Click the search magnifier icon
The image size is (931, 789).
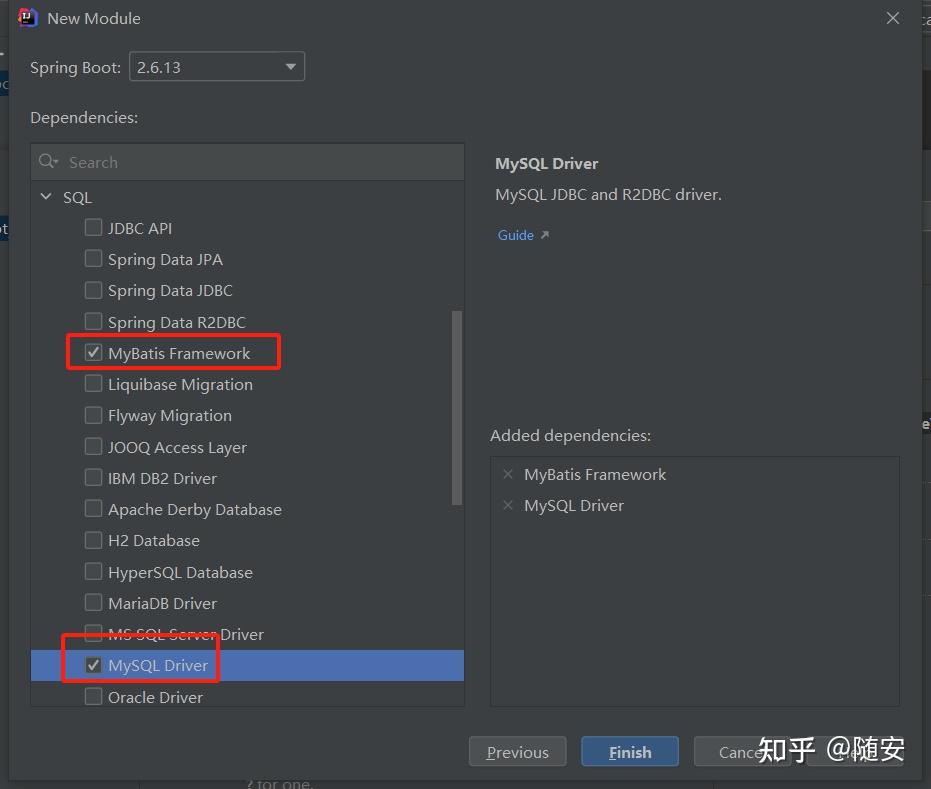click(x=48, y=161)
